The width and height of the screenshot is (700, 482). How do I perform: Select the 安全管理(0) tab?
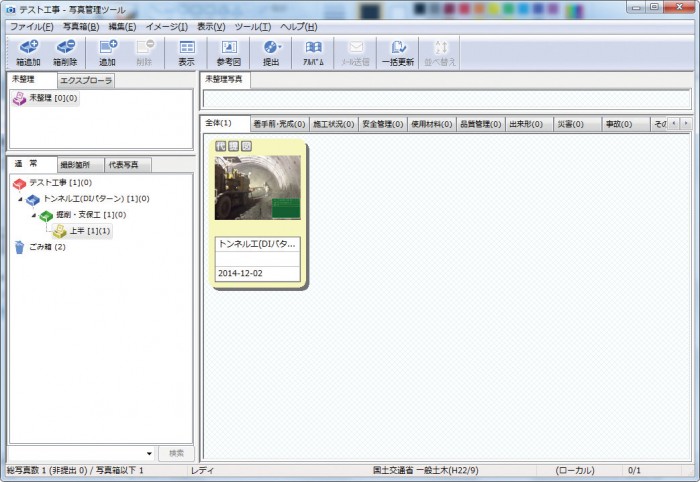click(383, 124)
